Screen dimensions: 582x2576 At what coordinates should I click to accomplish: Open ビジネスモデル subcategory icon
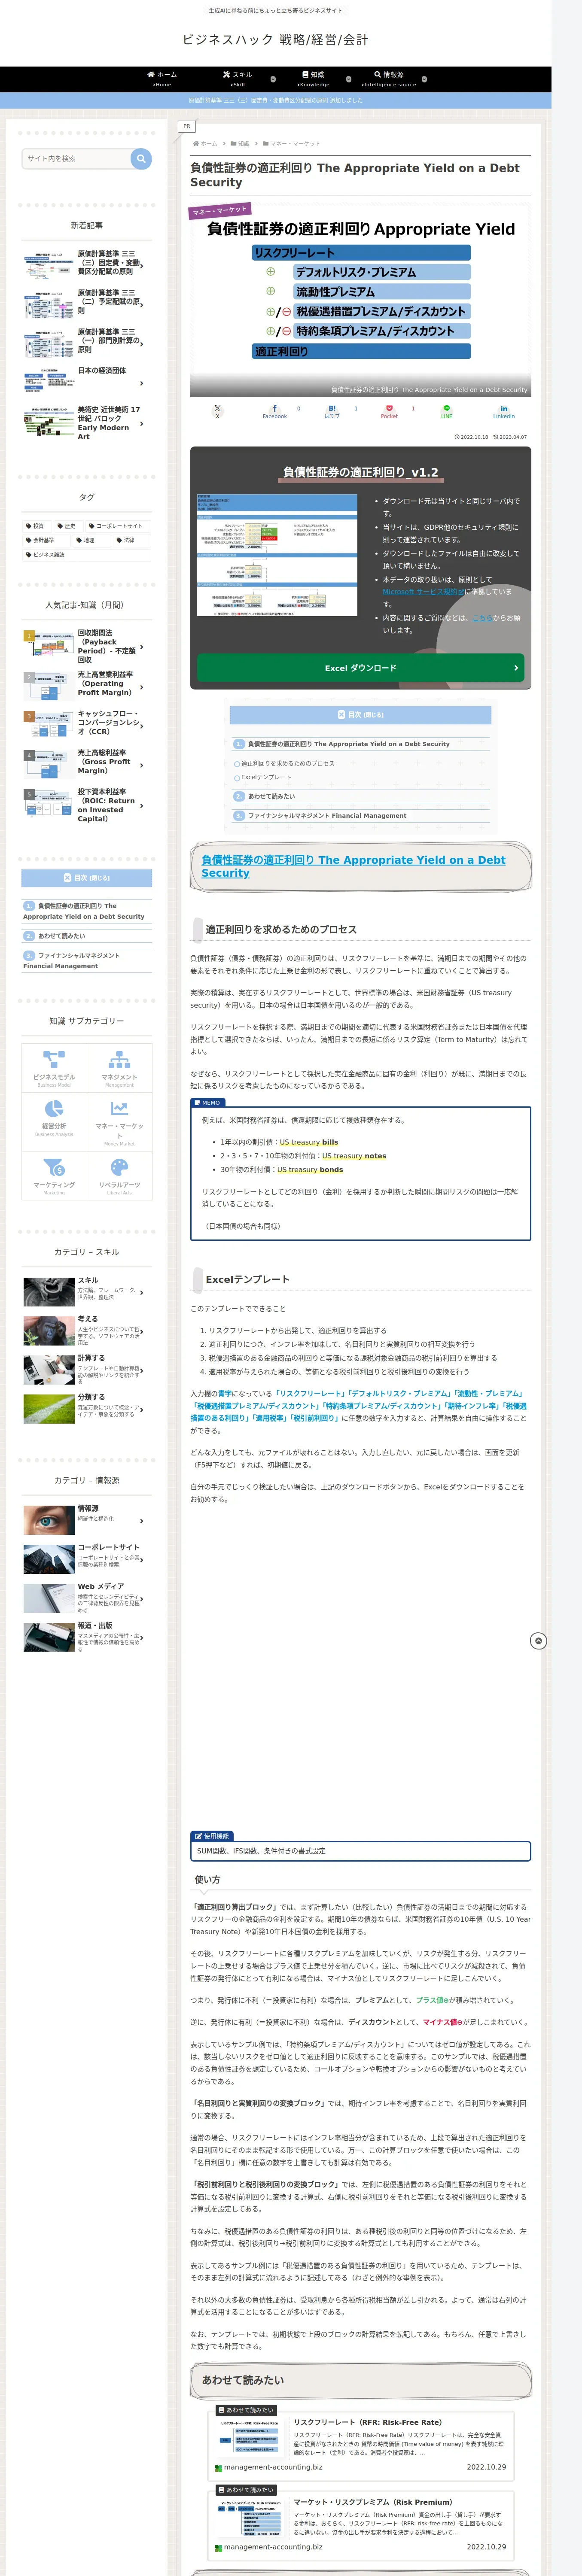click(x=54, y=1059)
